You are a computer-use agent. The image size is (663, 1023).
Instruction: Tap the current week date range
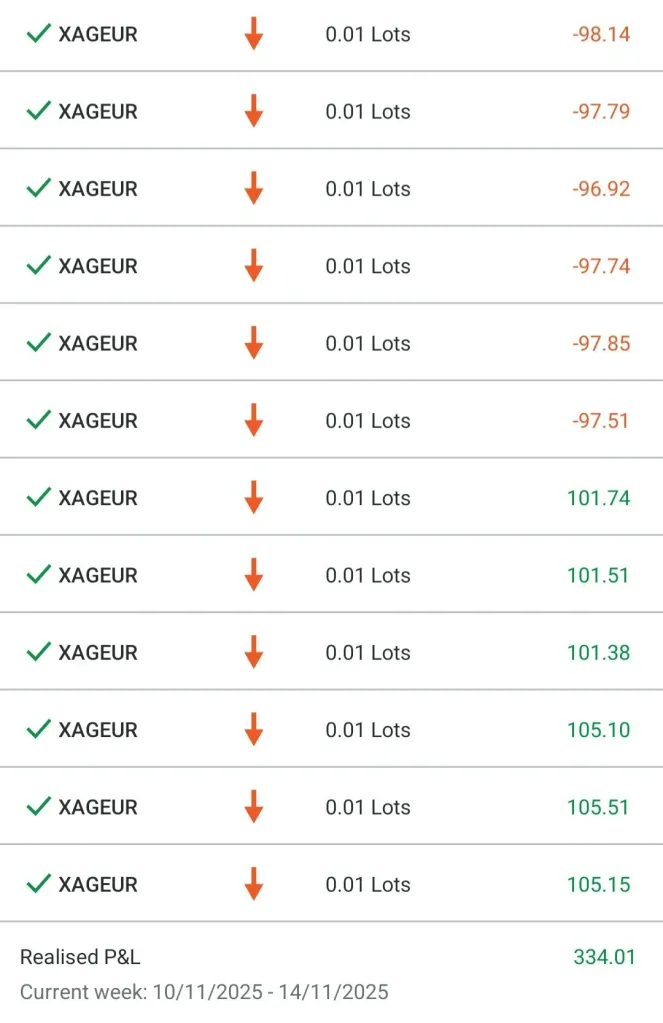[204, 992]
